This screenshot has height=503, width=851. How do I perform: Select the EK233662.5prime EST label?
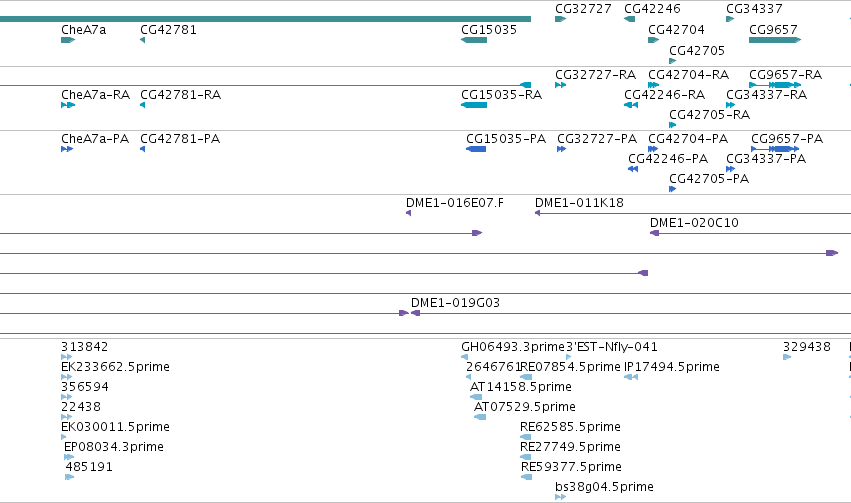[115, 367]
